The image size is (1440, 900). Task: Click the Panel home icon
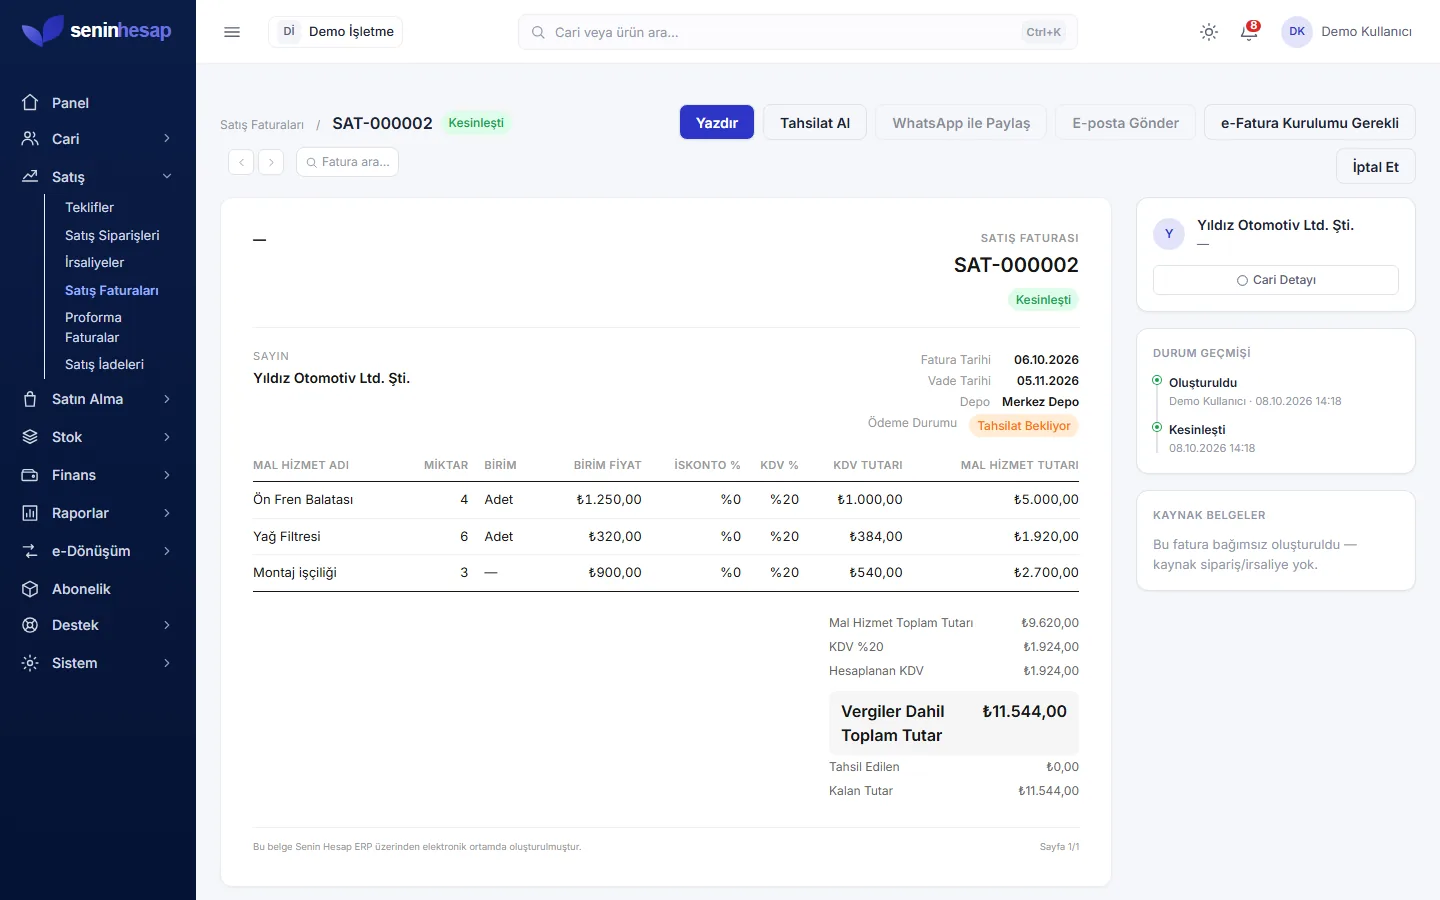(30, 103)
